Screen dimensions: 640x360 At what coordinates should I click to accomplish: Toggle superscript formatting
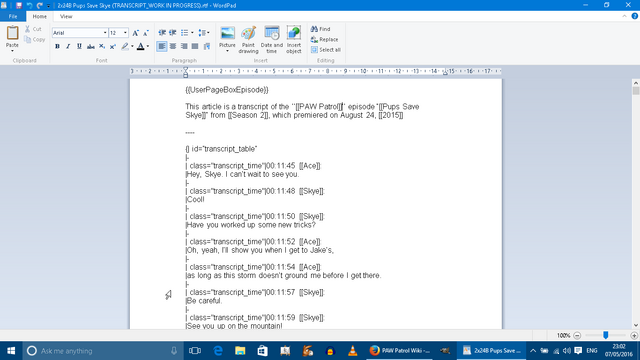[113, 47]
